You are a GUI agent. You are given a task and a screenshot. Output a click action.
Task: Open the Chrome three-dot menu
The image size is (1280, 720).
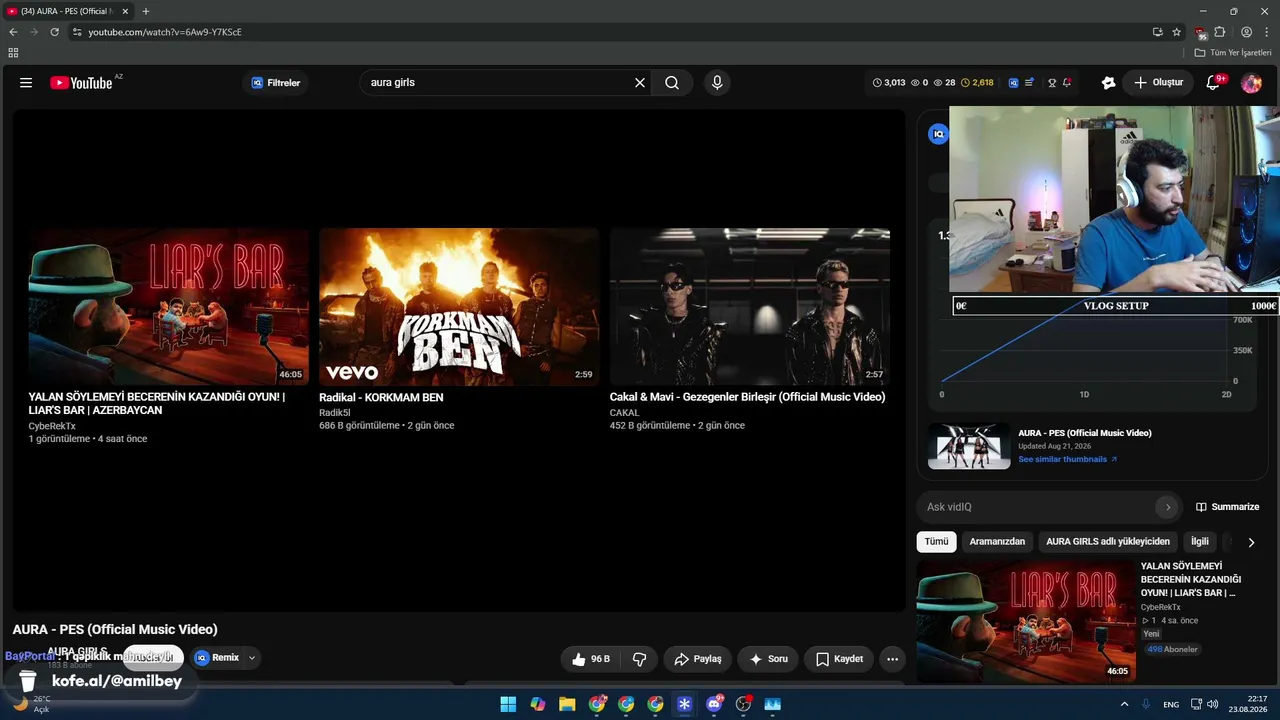pos(1267,32)
